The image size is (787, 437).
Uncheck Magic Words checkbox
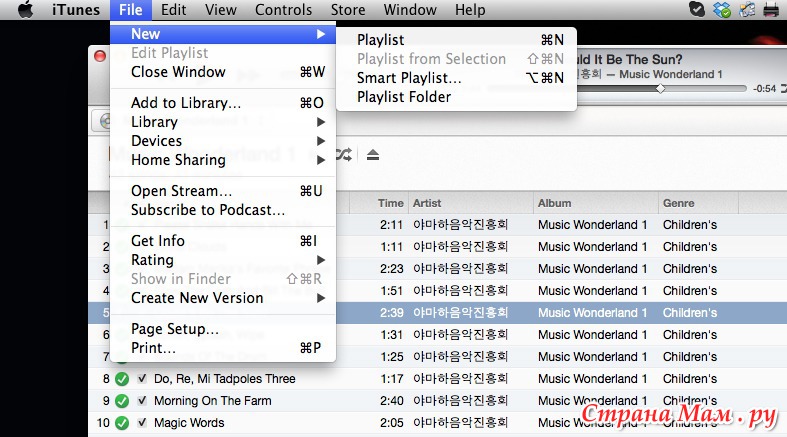142,422
